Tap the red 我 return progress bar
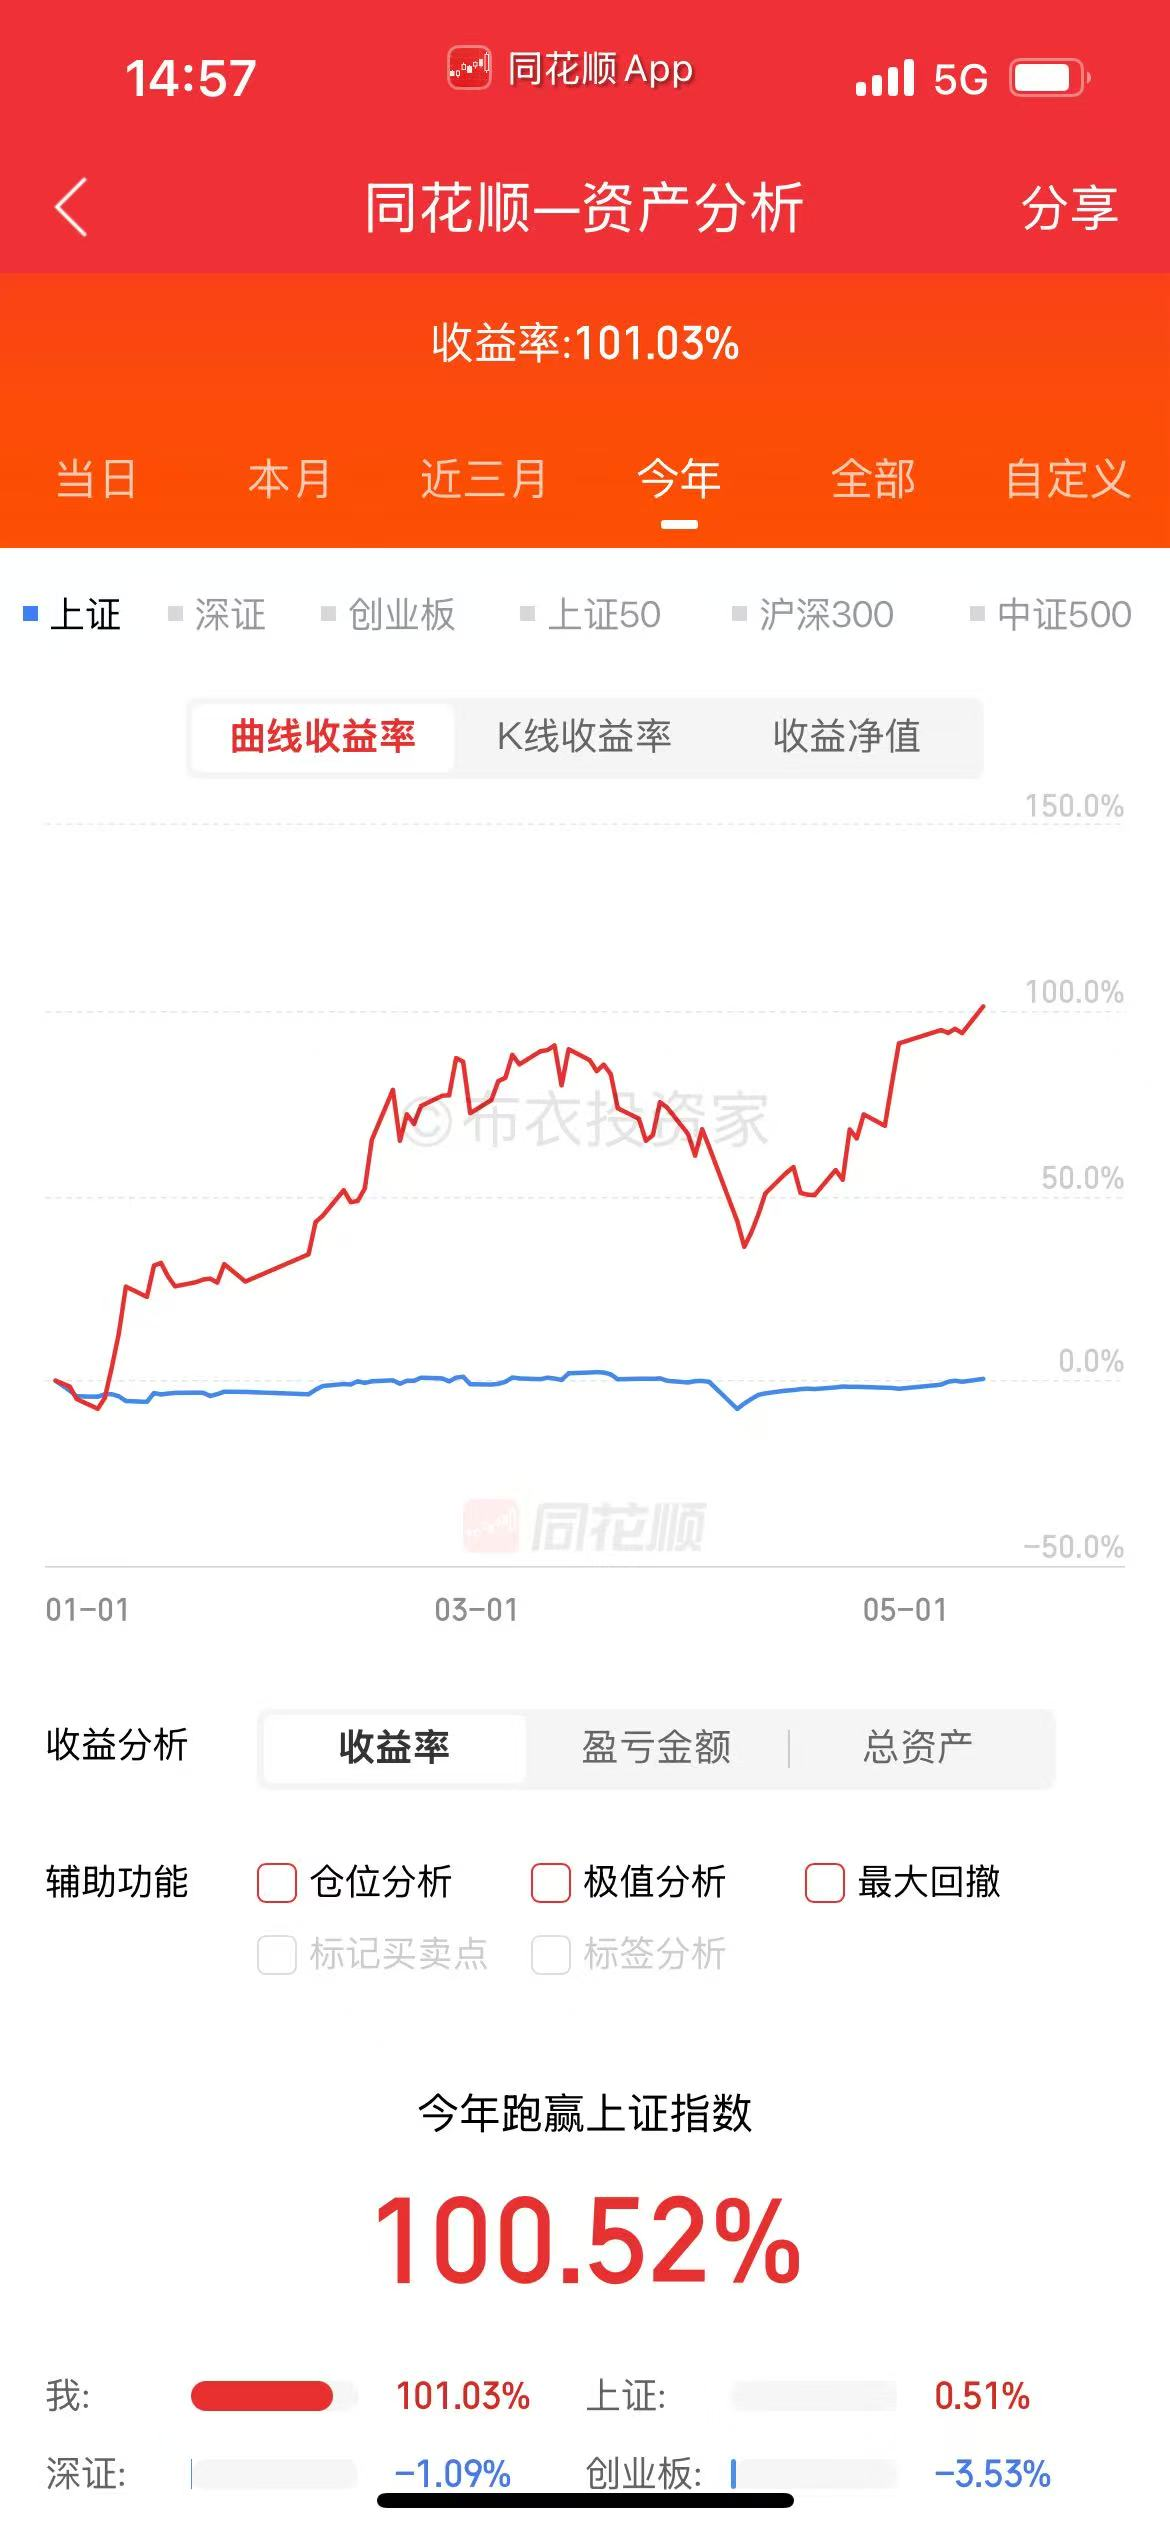 coord(262,2396)
